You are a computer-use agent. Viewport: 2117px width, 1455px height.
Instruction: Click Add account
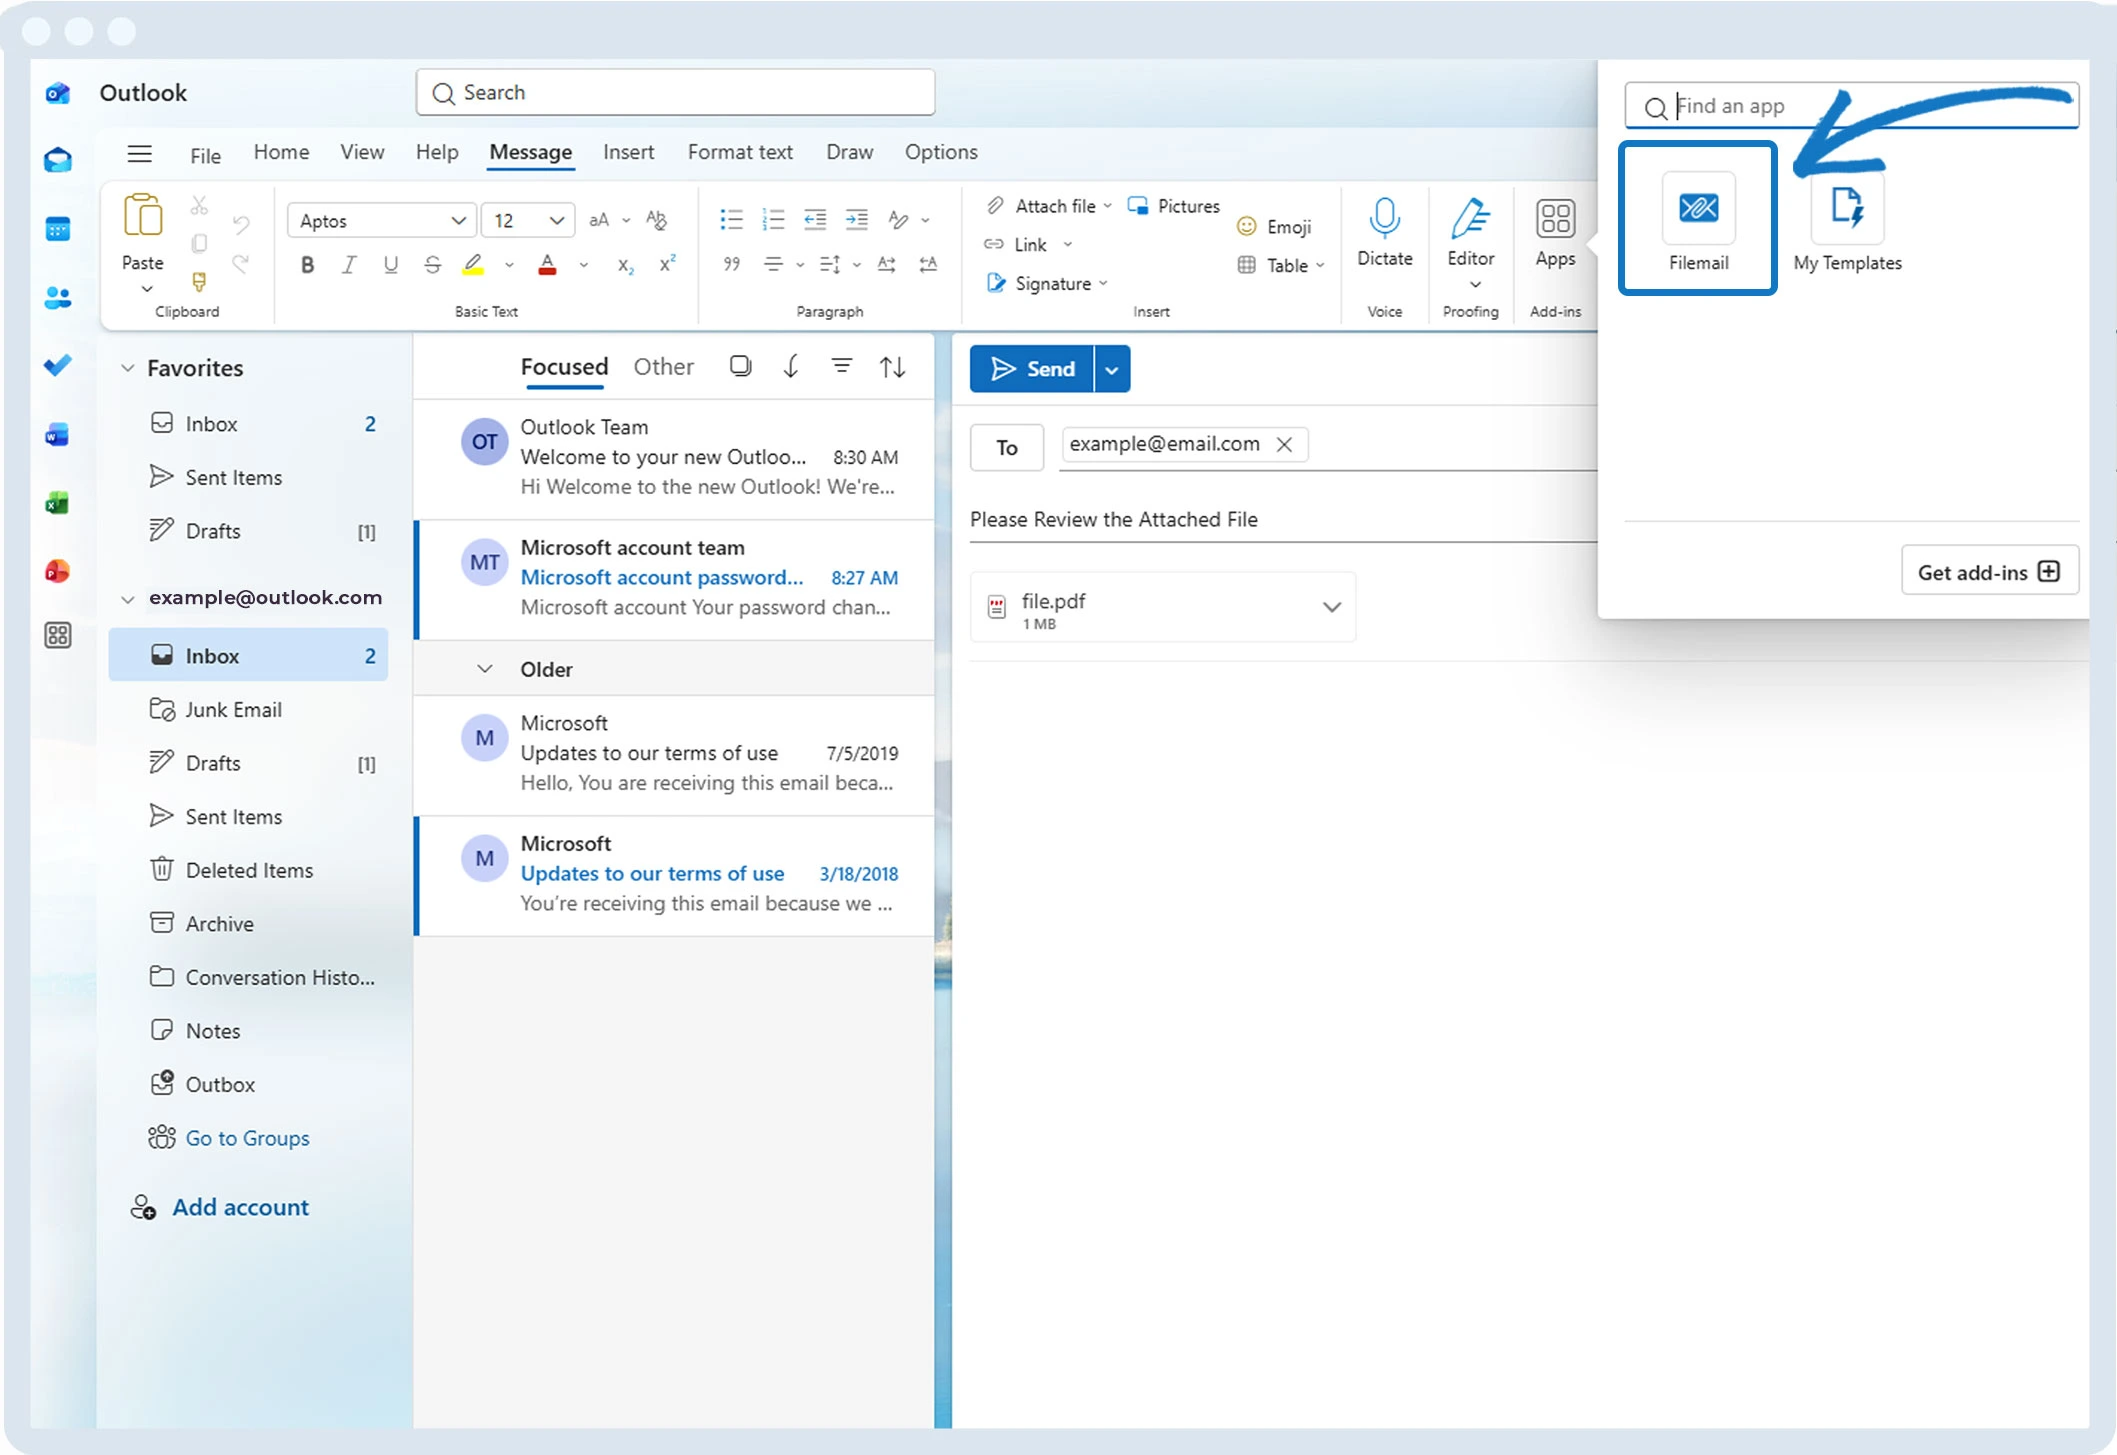[x=220, y=1207]
